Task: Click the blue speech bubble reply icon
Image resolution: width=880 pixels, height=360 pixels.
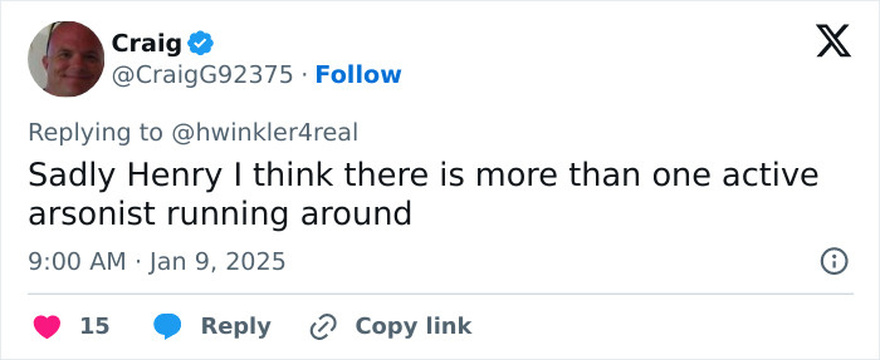Action: pyautogui.click(x=168, y=326)
